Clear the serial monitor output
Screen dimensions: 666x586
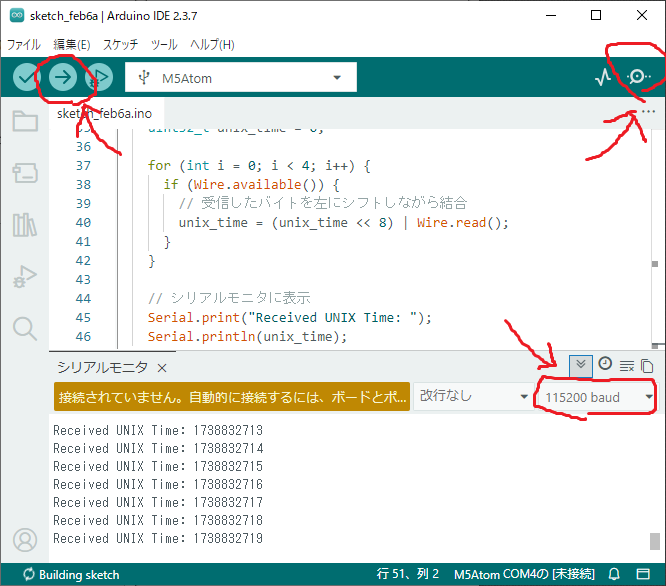(x=626, y=366)
